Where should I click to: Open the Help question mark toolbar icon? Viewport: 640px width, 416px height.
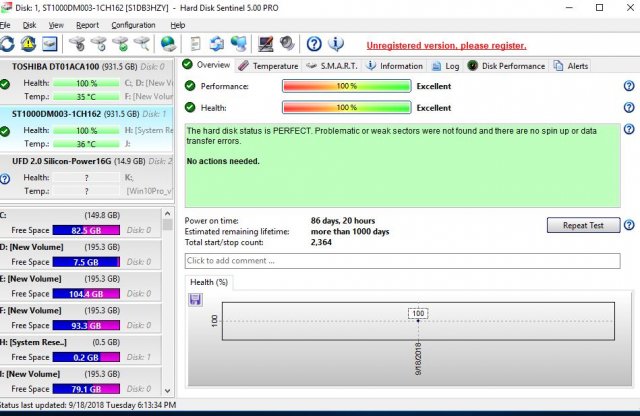click(314, 44)
